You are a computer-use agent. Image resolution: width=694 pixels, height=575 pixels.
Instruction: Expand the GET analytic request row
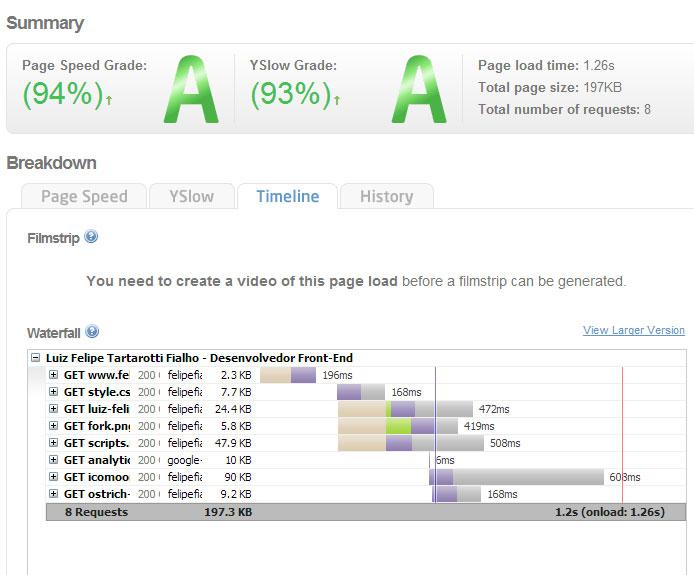(54, 459)
